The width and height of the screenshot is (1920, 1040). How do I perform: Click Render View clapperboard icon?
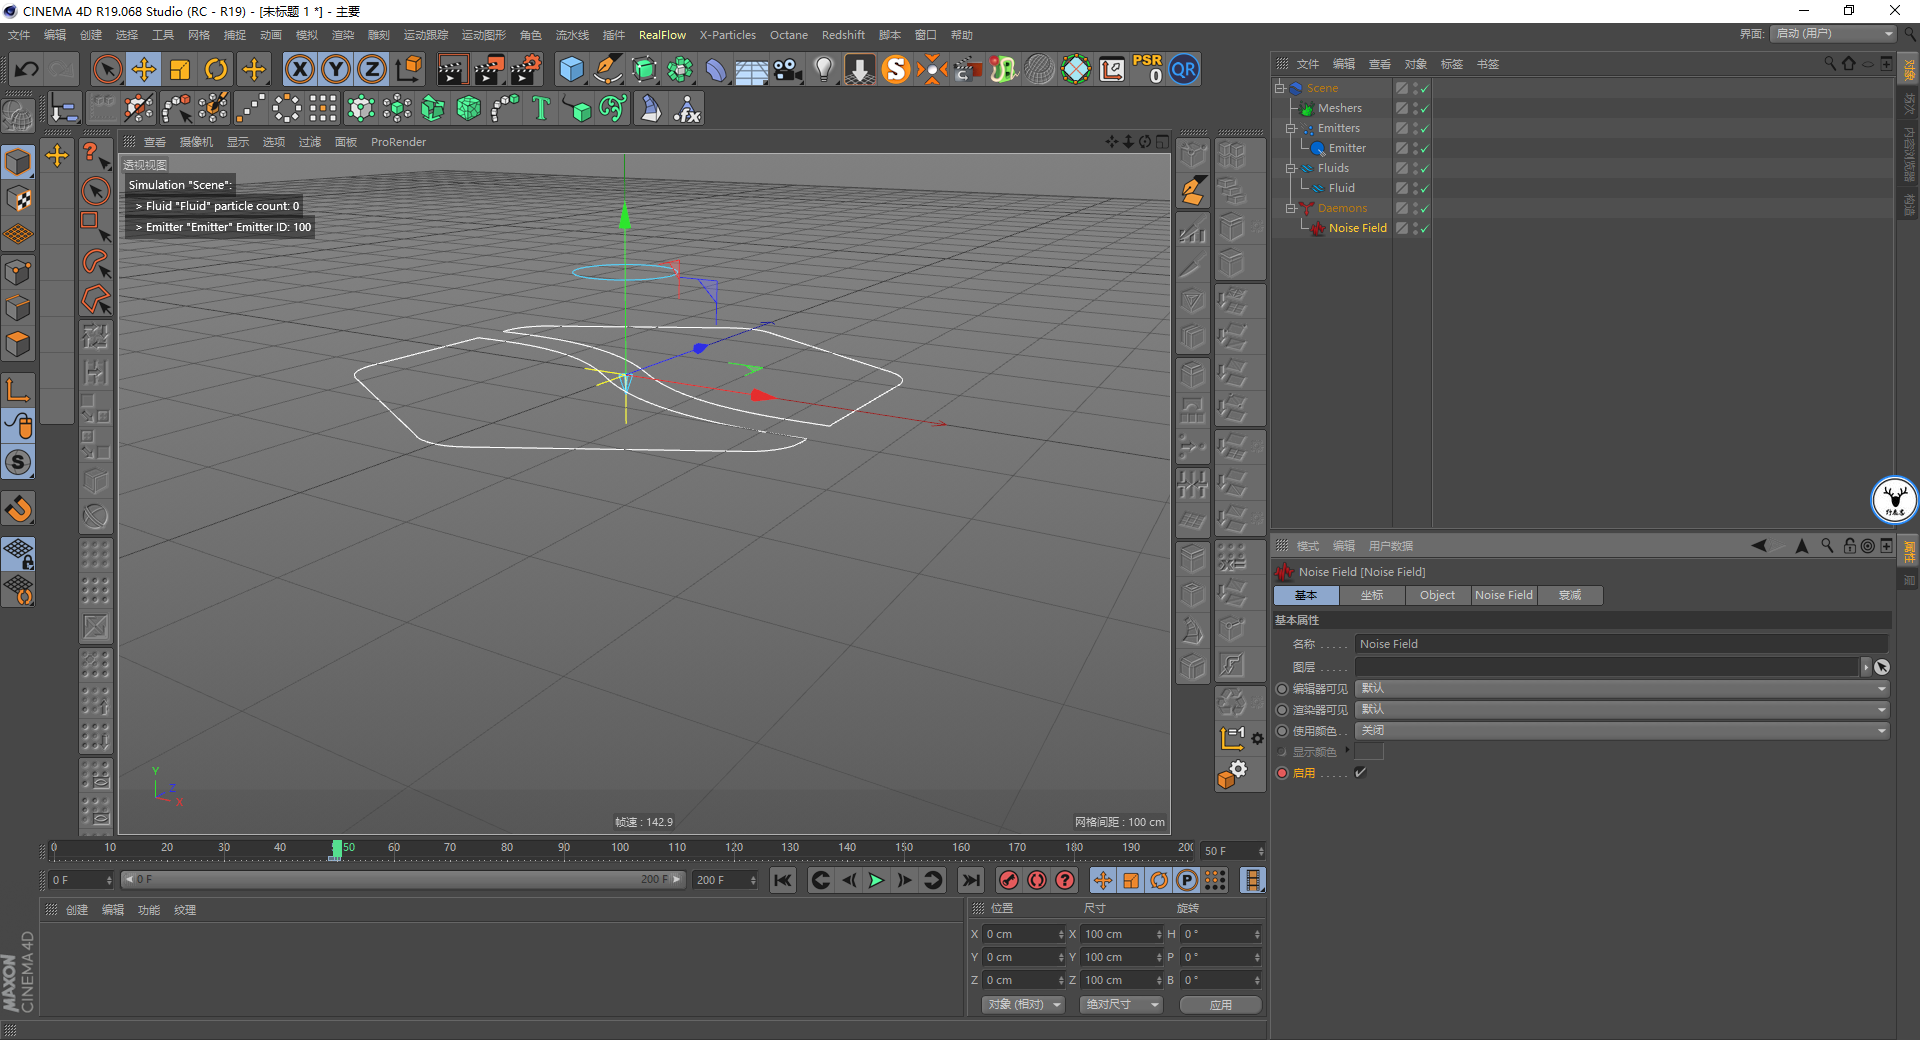pyautogui.click(x=452, y=69)
